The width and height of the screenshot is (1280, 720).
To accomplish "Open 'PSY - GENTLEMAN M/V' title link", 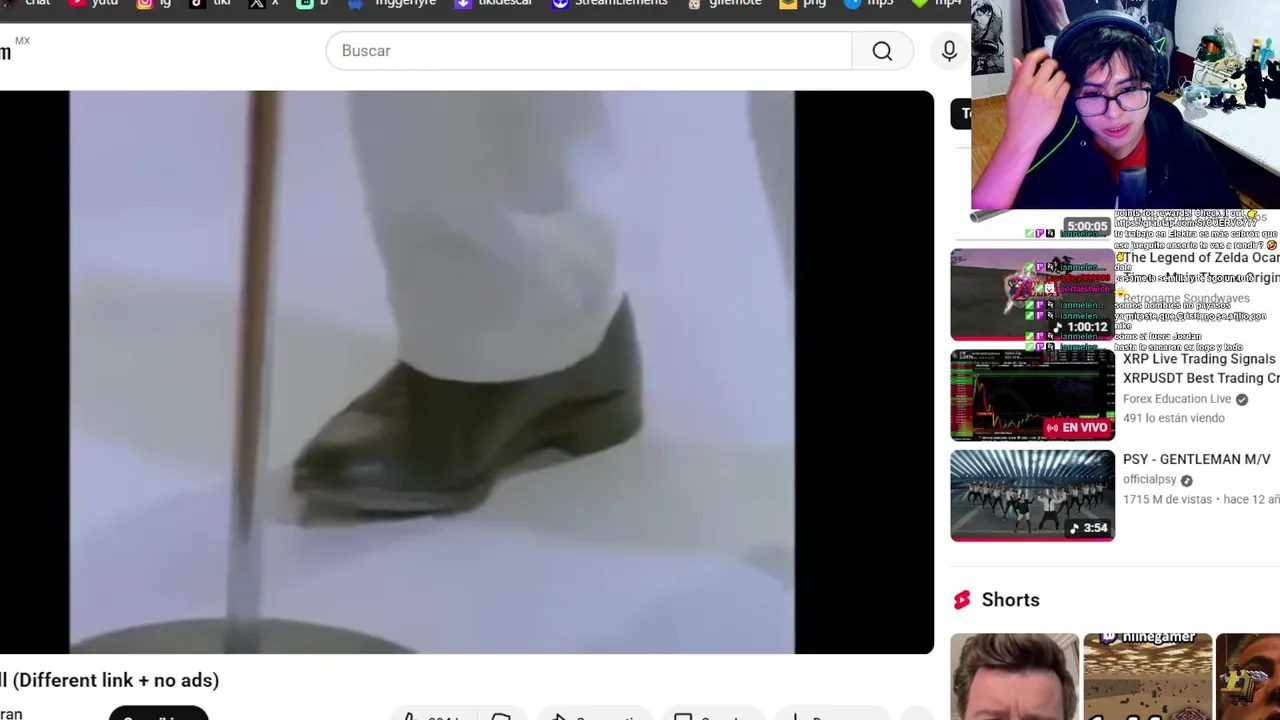I will point(1196,459).
